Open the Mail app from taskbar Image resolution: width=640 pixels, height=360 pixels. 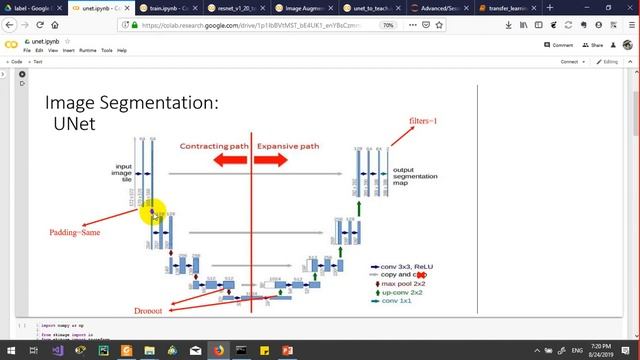click(196, 351)
